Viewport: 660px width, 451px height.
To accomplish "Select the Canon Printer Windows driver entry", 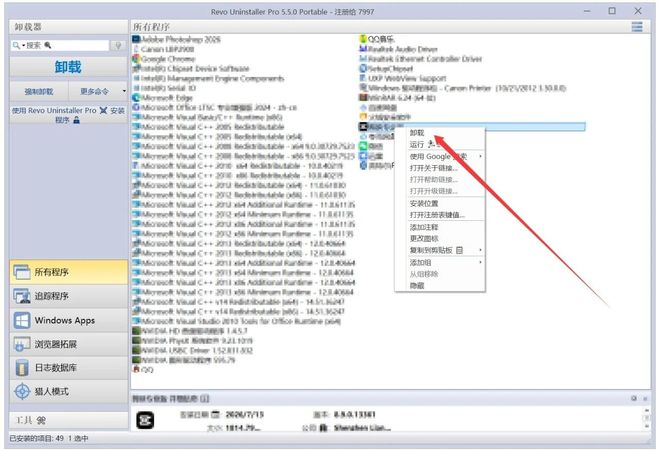I will (x=463, y=88).
